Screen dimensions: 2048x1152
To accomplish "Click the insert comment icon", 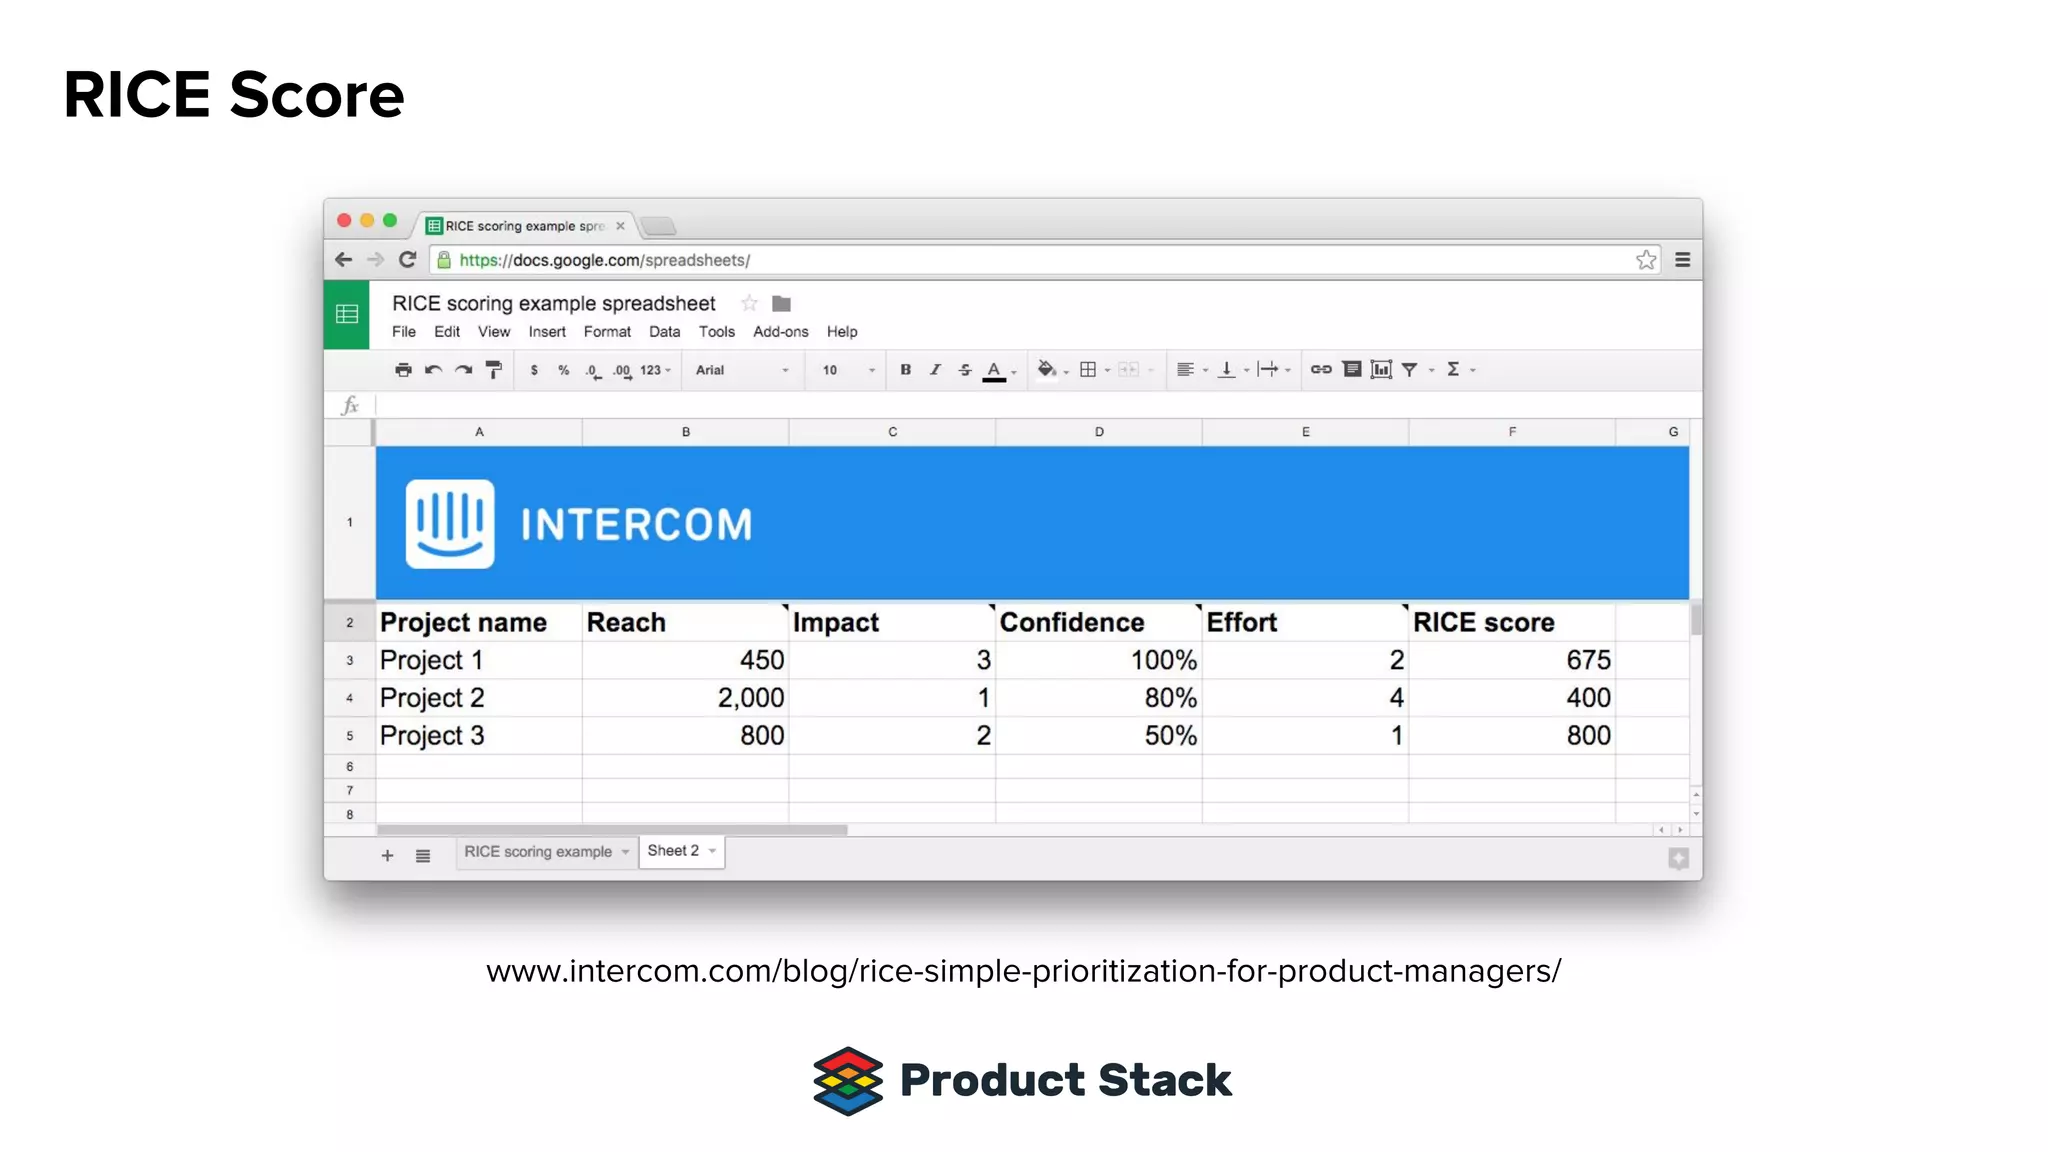I will (1352, 370).
